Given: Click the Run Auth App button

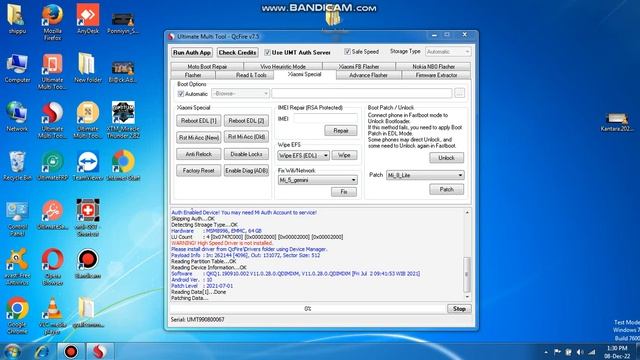Looking at the screenshot, I should [x=192, y=53].
